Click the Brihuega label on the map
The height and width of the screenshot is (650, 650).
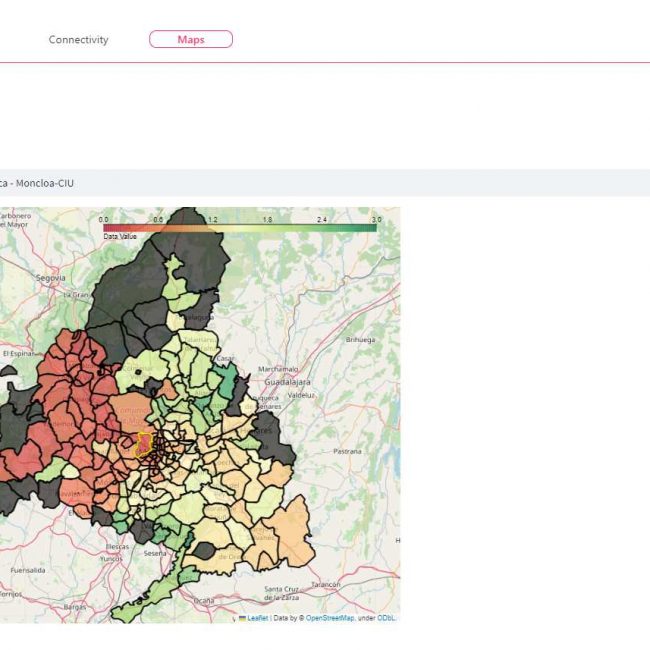[360, 340]
